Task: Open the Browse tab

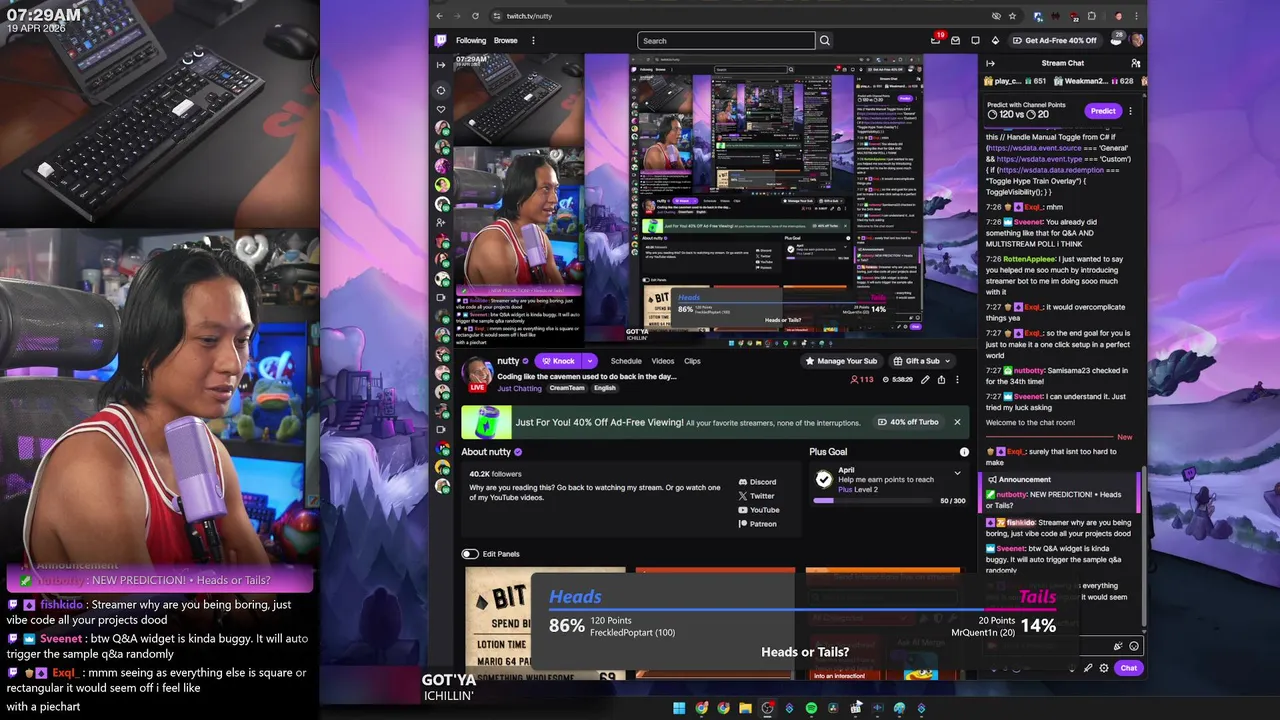Action: (506, 41)
